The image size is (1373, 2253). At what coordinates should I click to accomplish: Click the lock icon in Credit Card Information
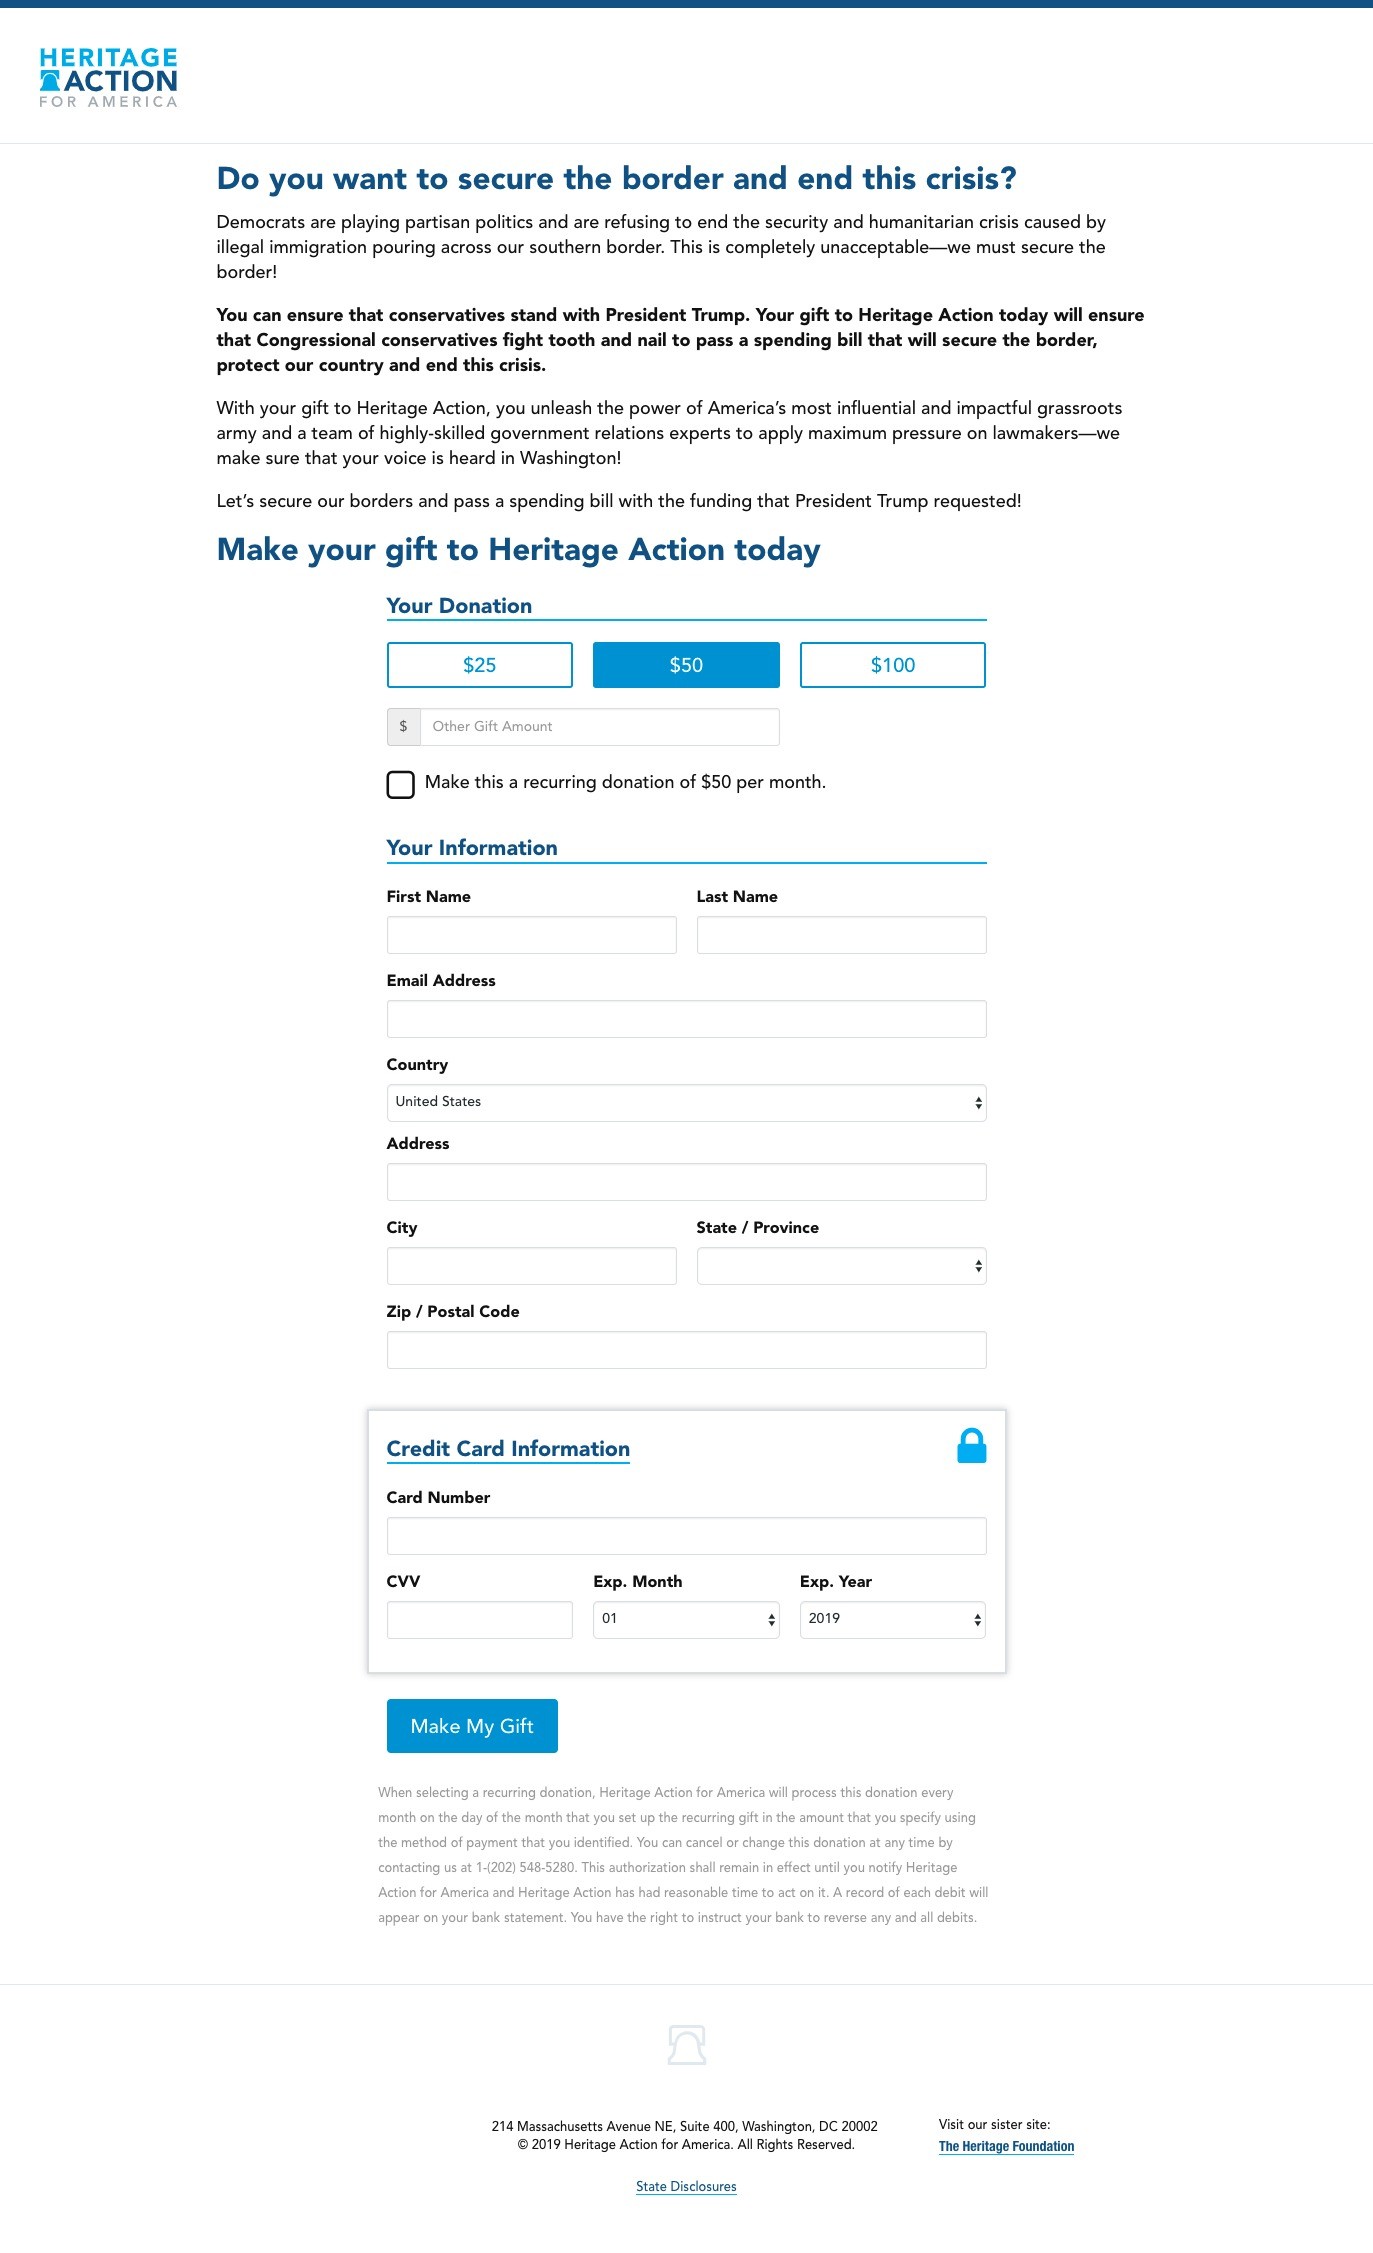971,1444
